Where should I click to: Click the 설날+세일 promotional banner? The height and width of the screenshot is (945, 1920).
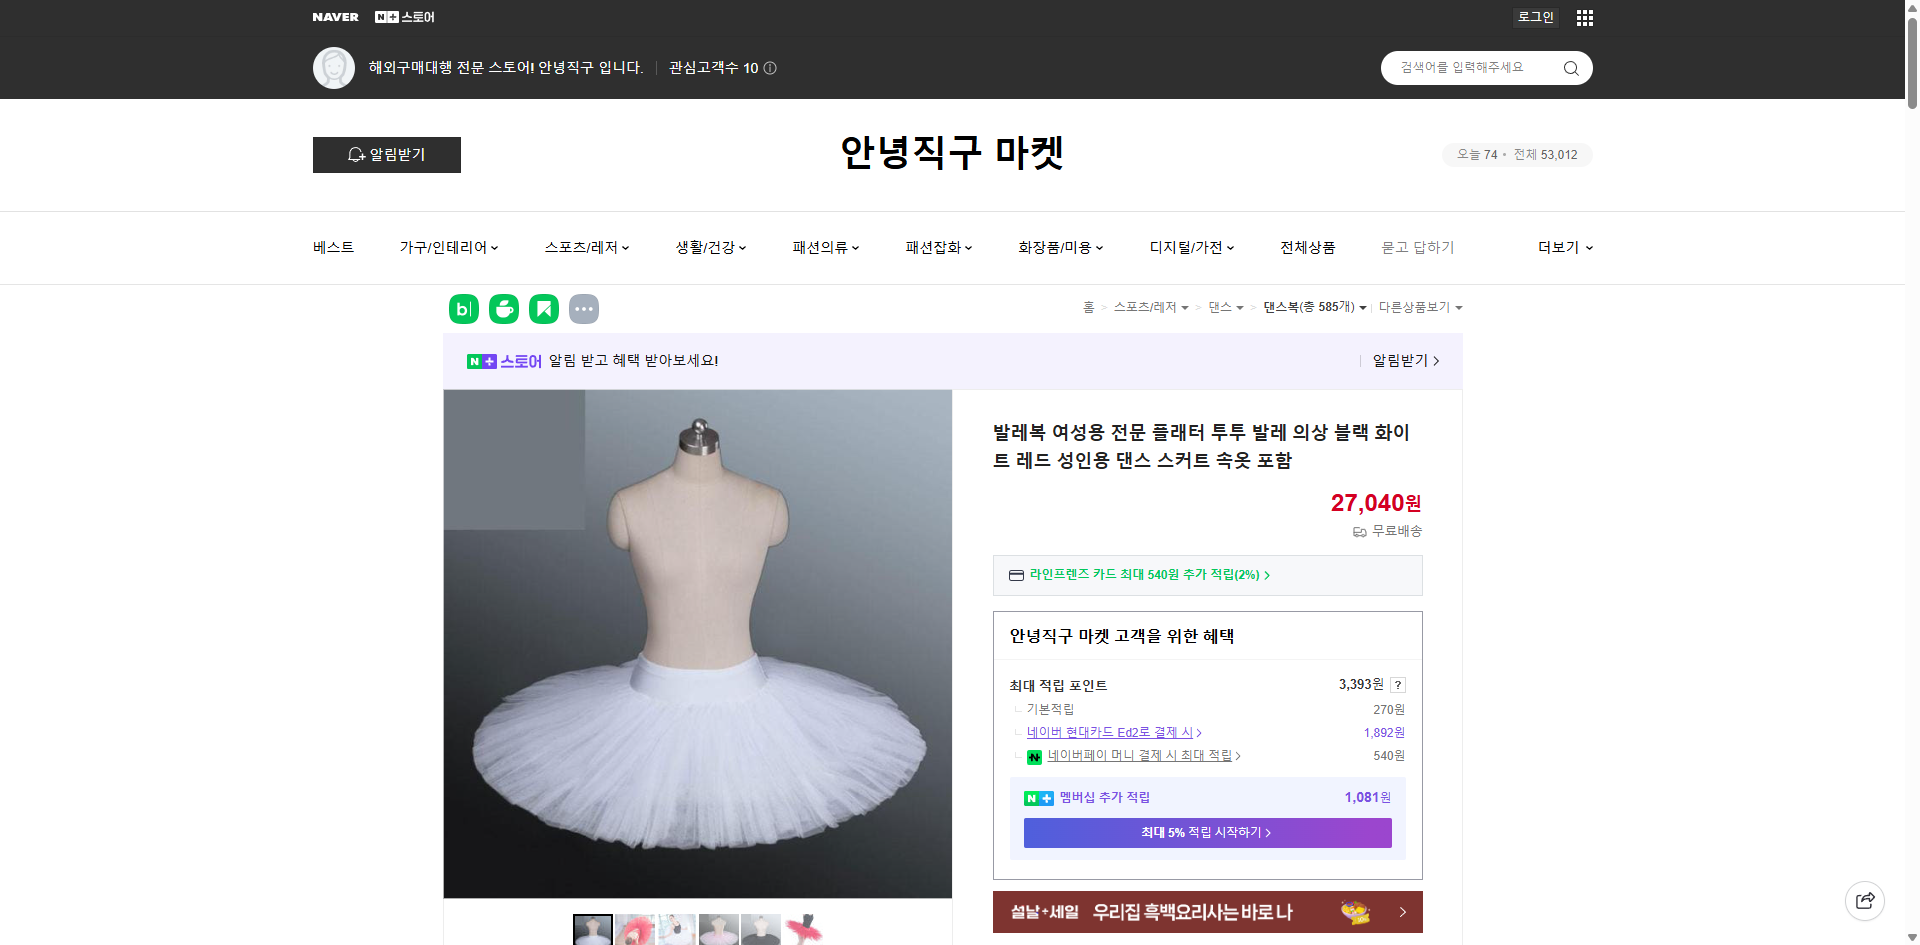click(x=1206, y=912)
